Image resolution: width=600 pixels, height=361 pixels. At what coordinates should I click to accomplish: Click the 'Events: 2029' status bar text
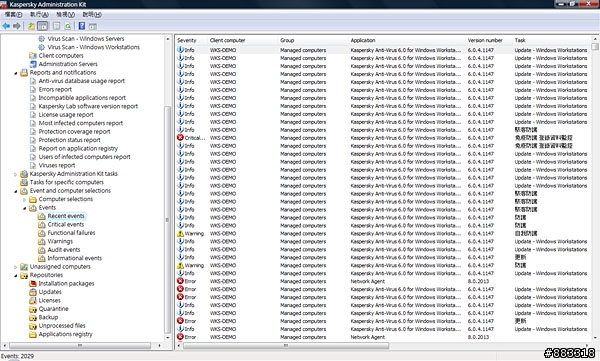click(x=17, y=356)
